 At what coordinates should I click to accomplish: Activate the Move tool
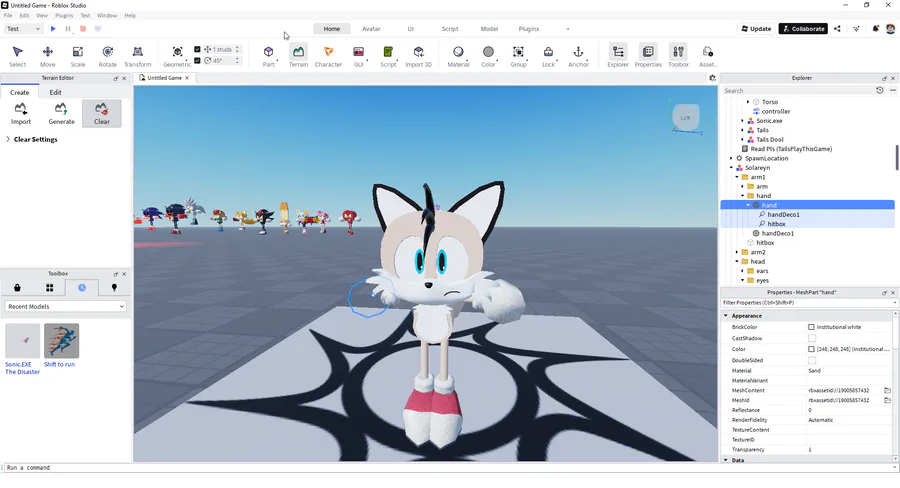(48, 56)
